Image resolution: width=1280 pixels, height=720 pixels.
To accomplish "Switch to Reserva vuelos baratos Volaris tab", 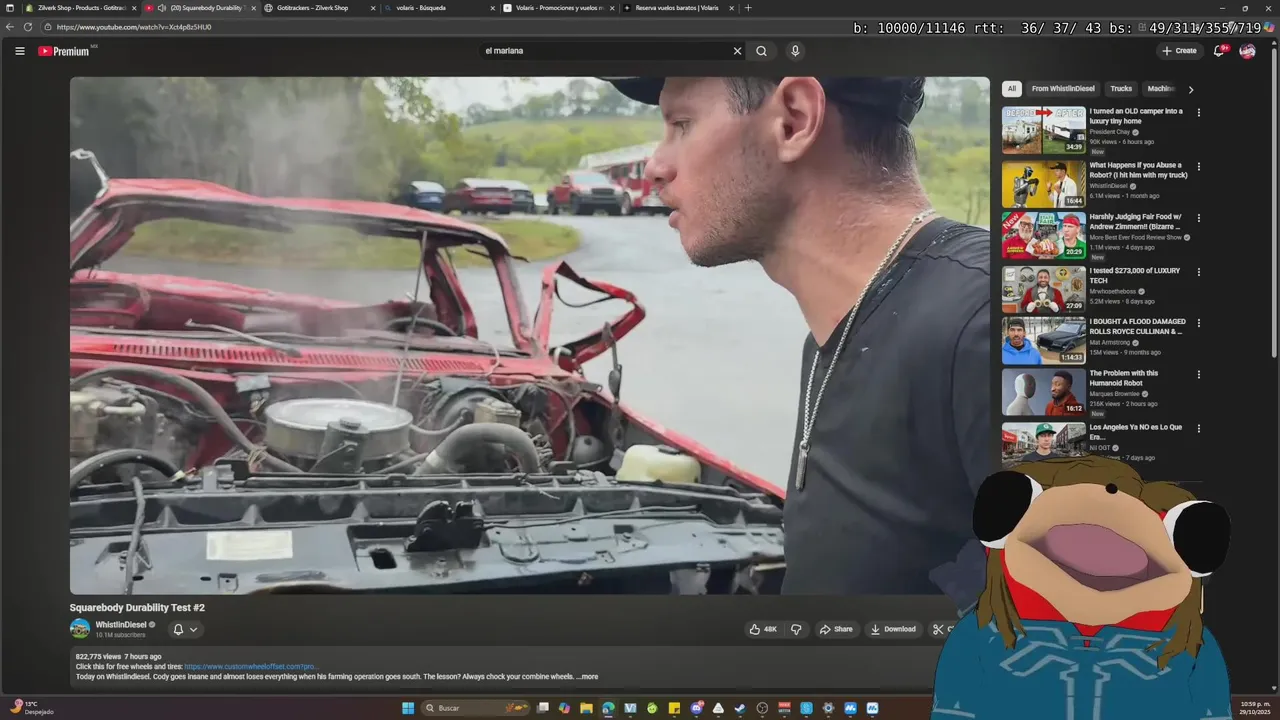I will tap(678, 8).
